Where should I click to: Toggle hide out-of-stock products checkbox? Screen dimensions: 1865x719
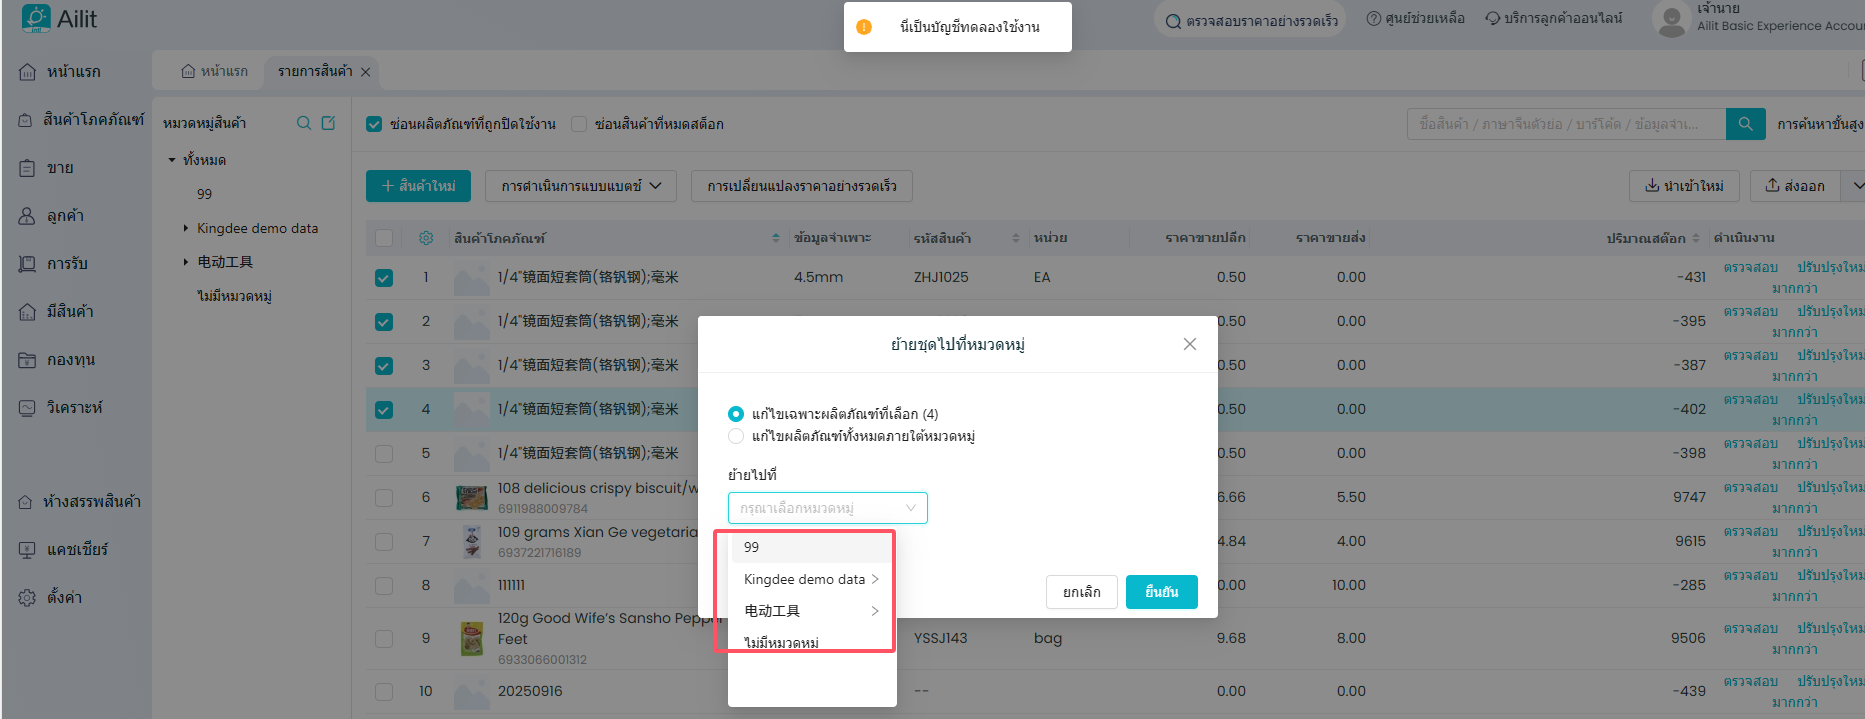coord(579,124)
